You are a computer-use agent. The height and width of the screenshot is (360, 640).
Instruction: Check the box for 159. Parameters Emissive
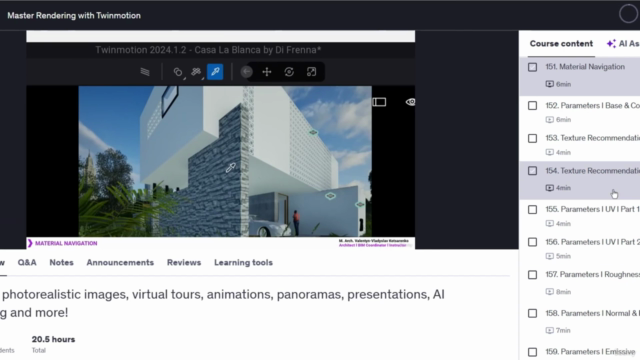(532, 352)
